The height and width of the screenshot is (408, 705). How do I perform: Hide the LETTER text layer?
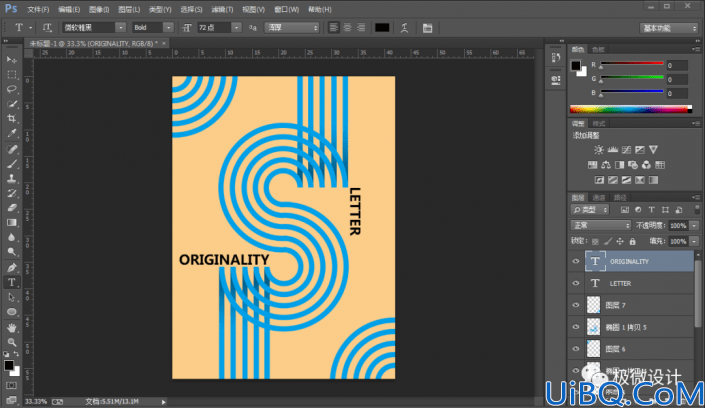click(576, 283)
